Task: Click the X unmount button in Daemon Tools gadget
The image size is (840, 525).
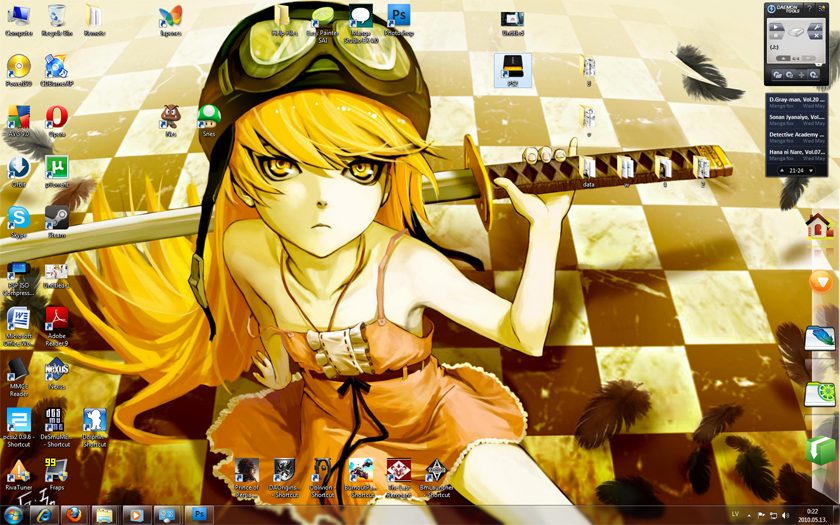Action: (815, 35)
